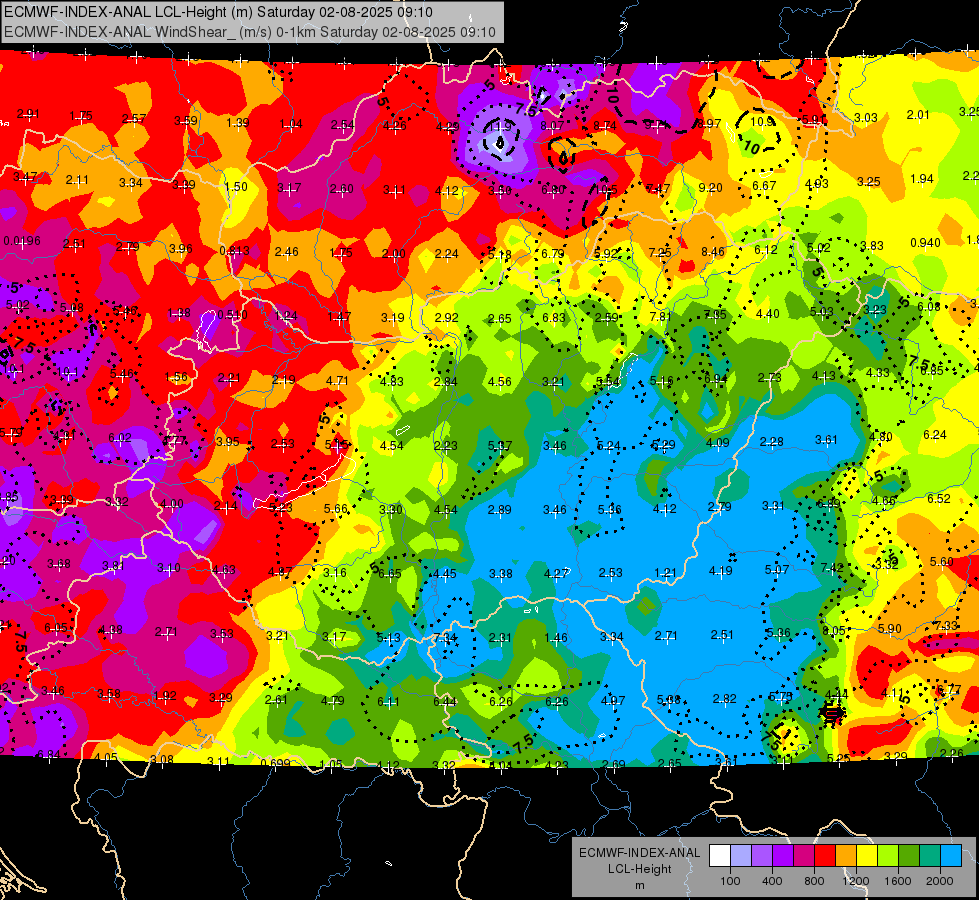Select the grid value 7.34

(x=445, y=638)
